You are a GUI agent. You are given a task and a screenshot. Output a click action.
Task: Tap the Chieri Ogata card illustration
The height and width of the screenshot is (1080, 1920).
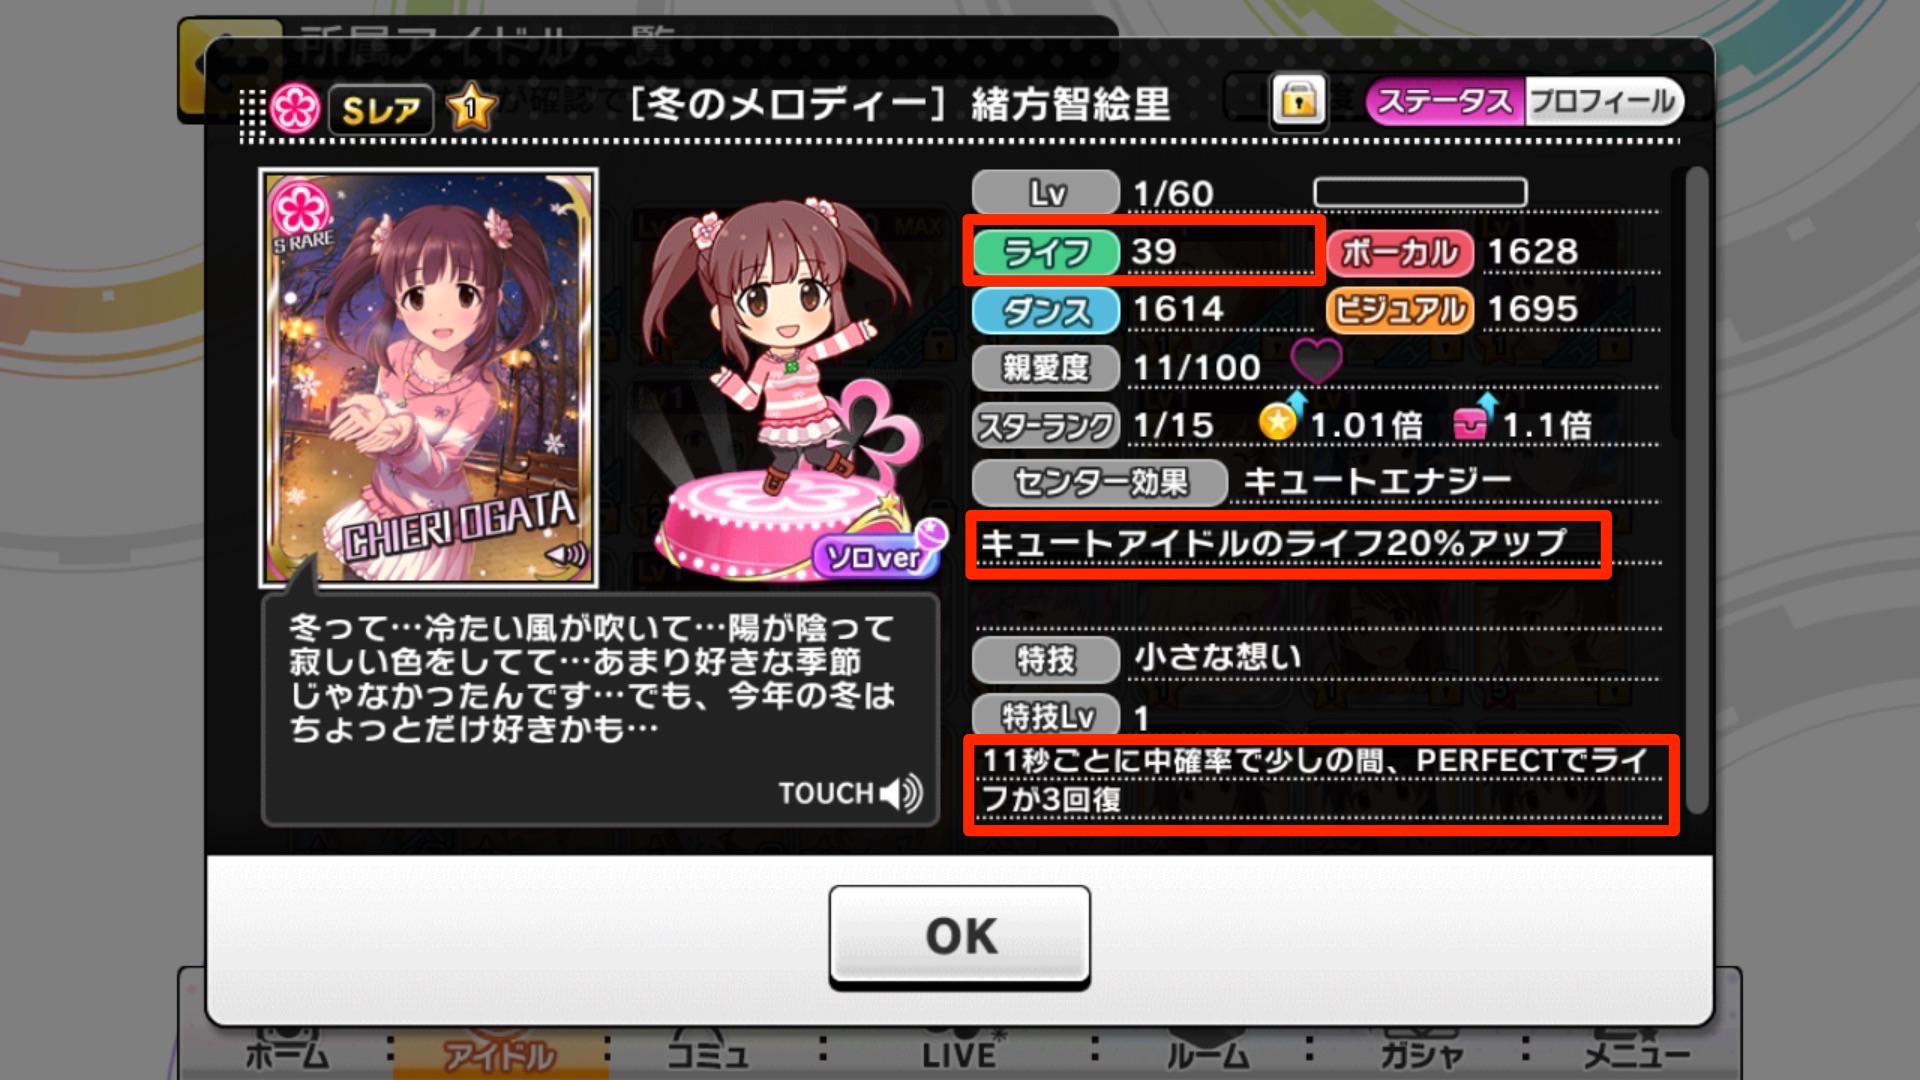click(x=428, y=377)
